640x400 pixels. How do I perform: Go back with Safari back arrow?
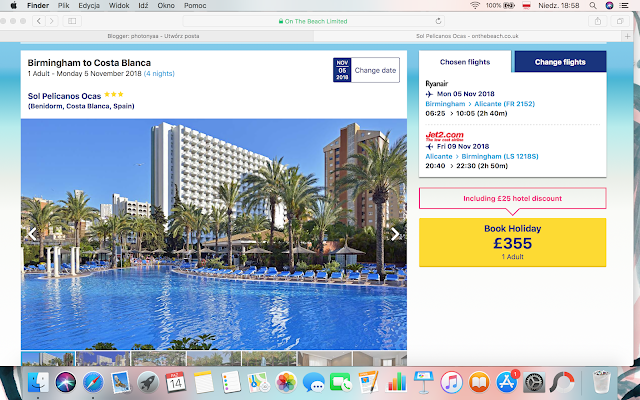[x=39, y=21]
